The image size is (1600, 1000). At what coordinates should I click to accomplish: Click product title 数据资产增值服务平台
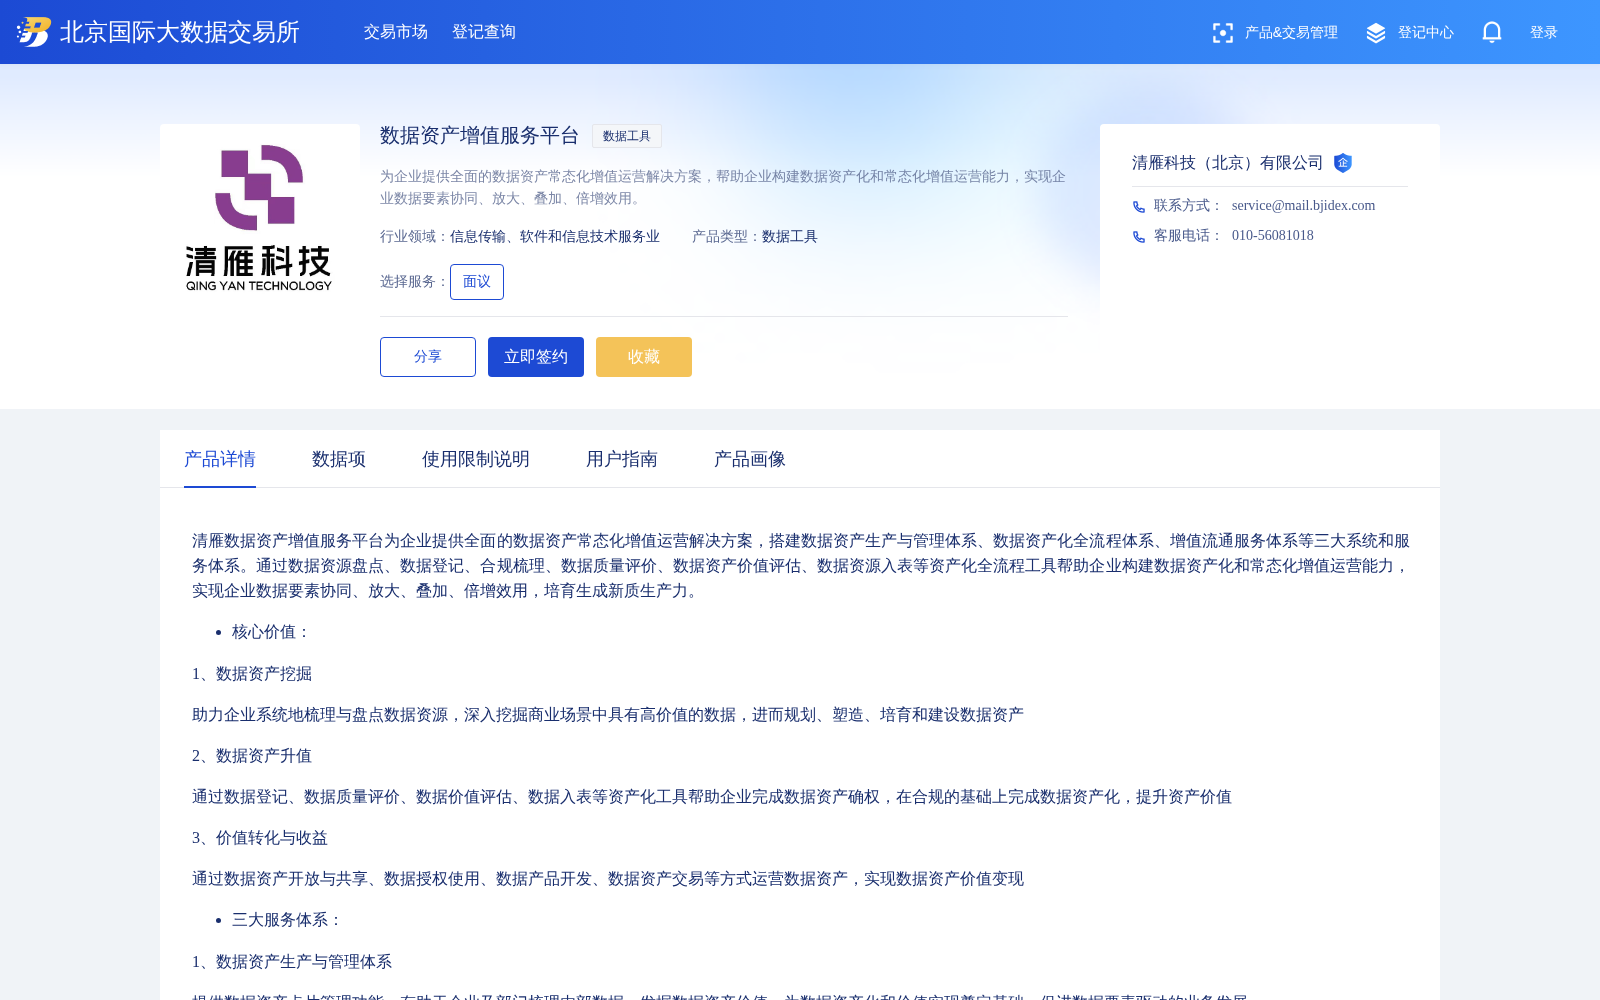[480, 136]
